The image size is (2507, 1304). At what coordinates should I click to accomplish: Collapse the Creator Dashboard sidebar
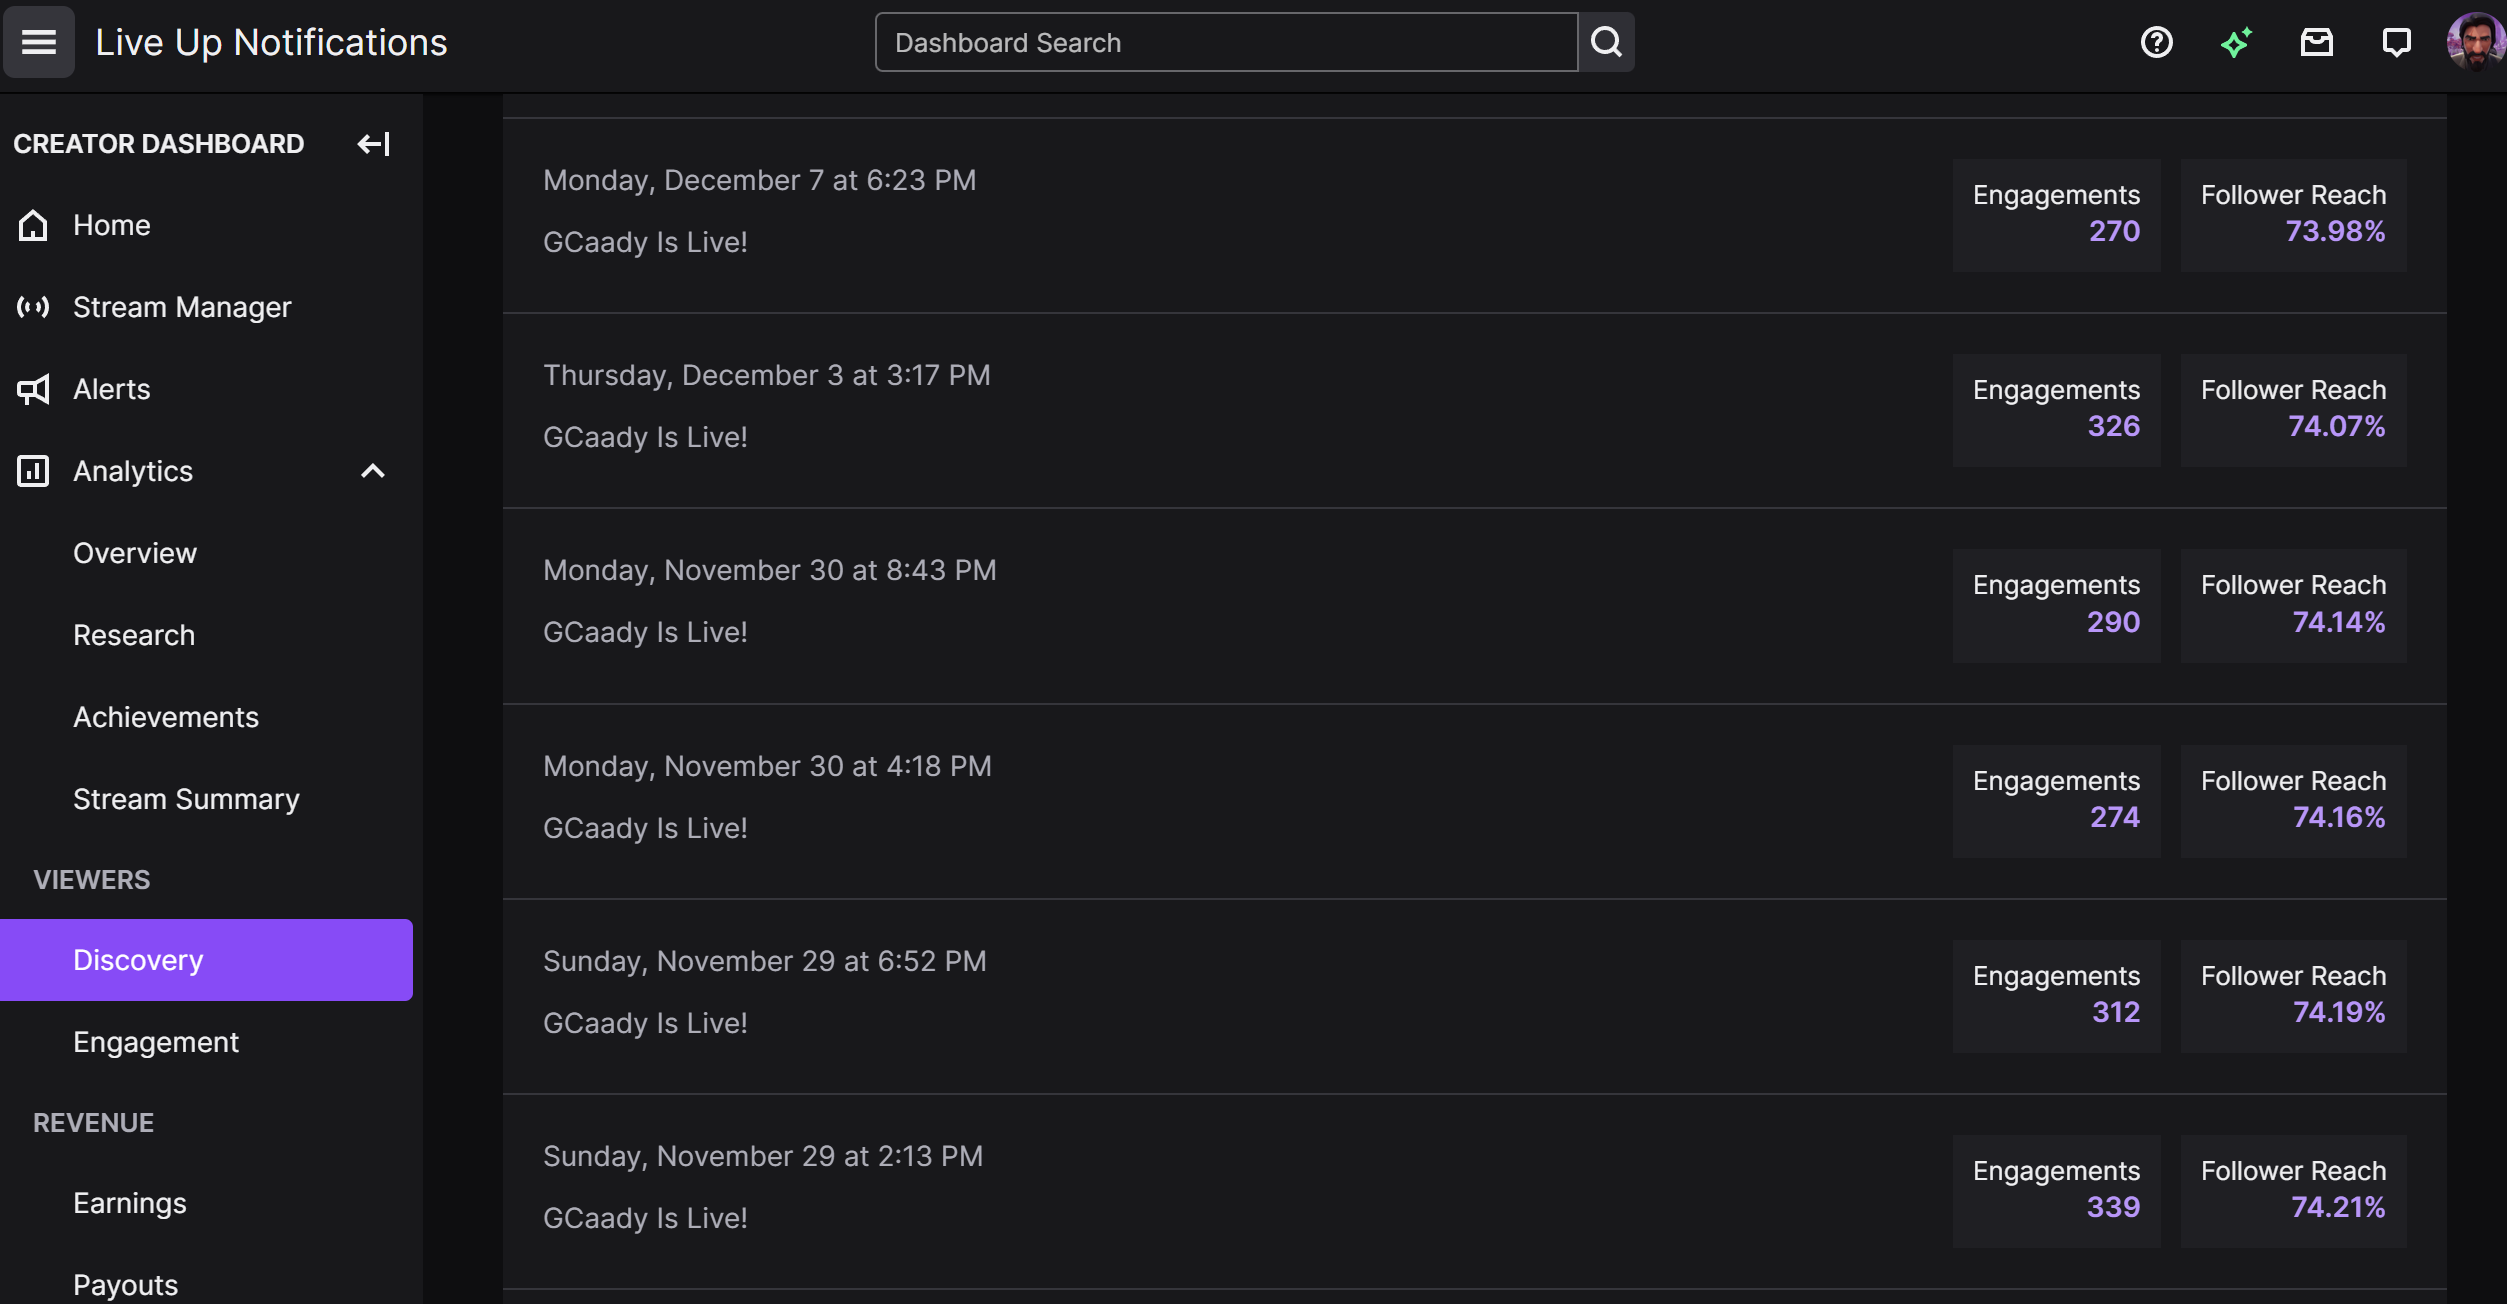coord(373,144)
